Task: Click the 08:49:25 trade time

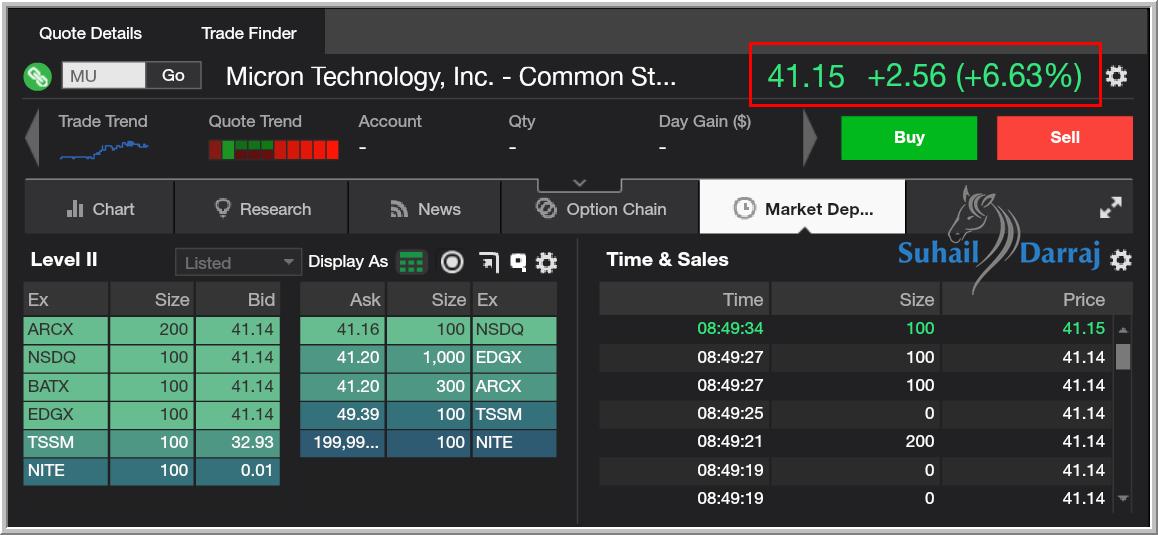Action: pos(730,413)
